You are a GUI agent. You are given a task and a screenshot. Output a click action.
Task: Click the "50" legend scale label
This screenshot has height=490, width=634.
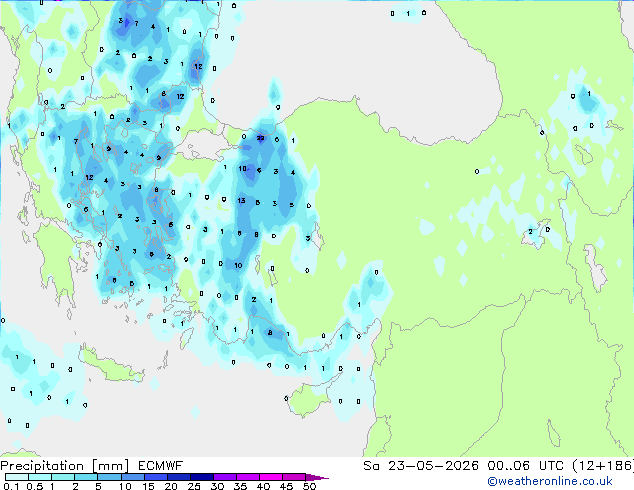[310, 486]
